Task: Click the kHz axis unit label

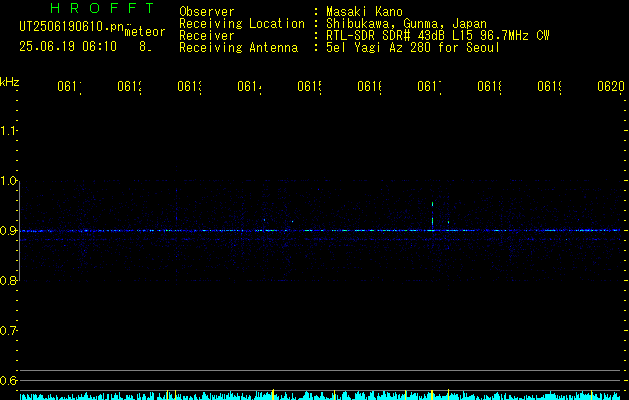Action: point(10,82)
